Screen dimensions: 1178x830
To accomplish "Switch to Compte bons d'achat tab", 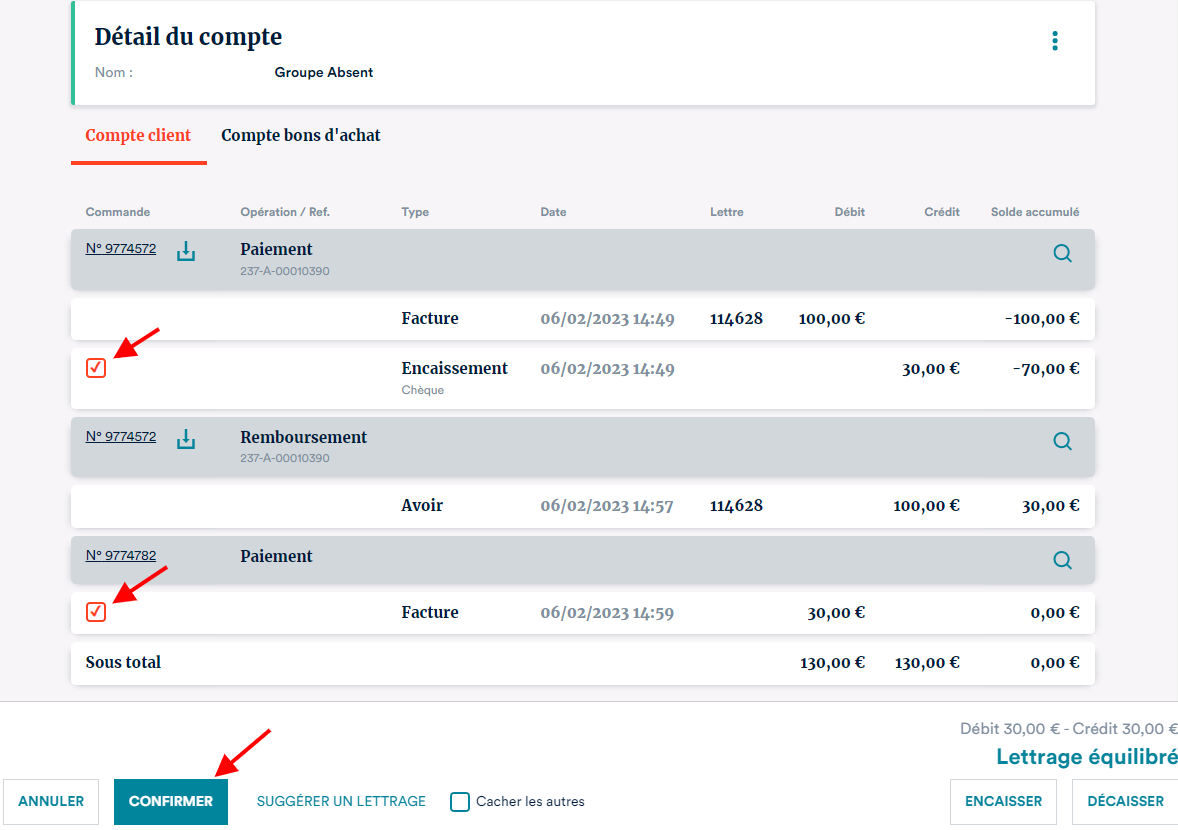I will click(300, 135).
